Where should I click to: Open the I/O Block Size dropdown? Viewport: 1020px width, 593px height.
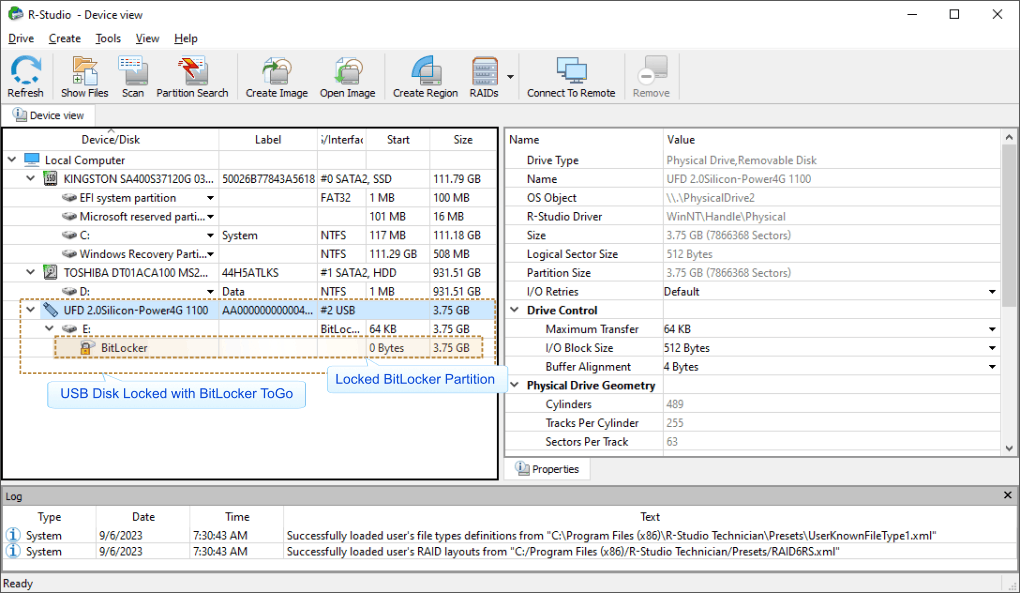click(992, 349)
